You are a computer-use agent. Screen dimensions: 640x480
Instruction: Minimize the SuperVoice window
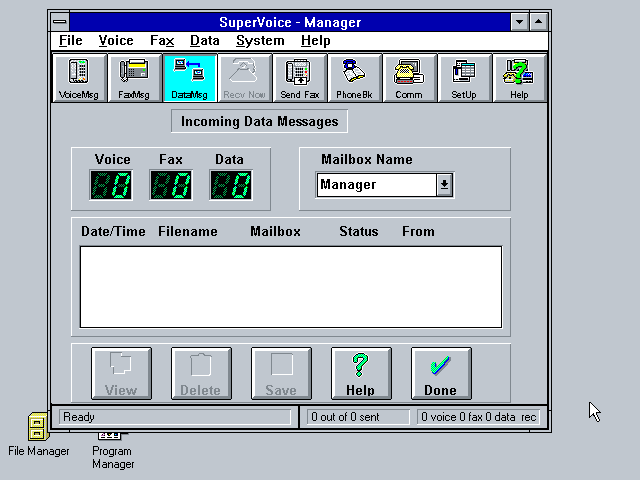[x=520, y=22]
